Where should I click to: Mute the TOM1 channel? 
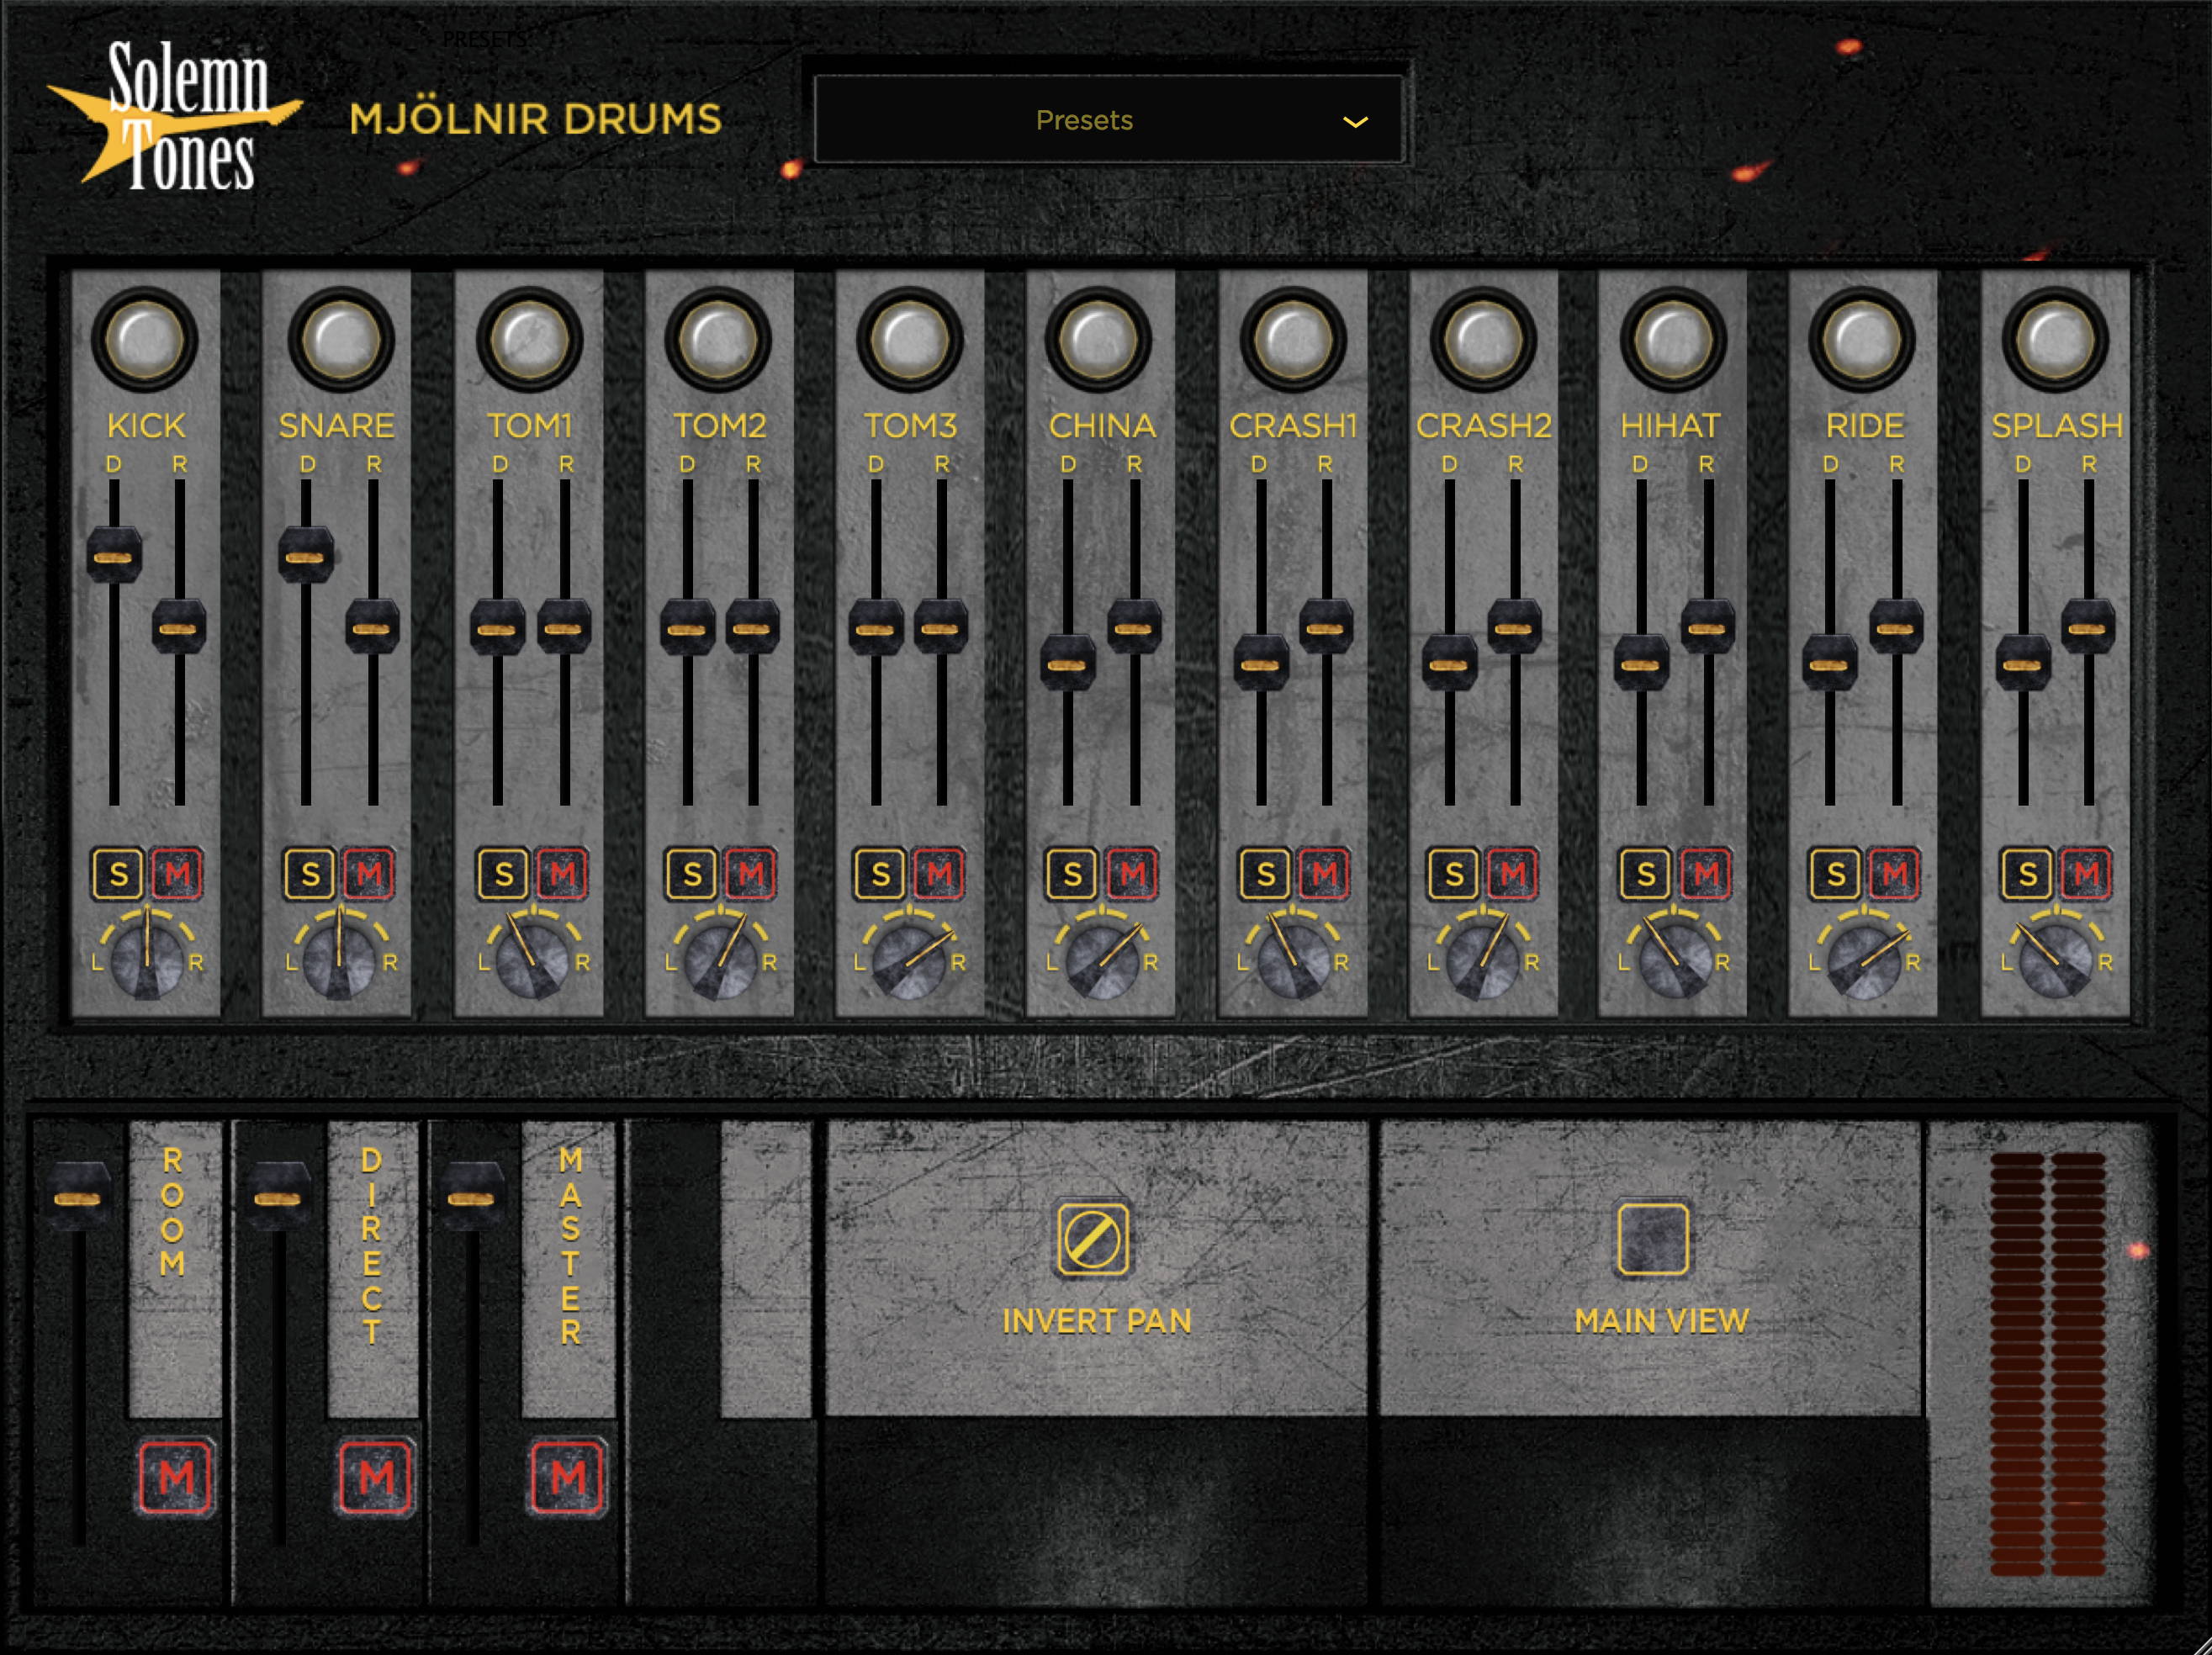tap(562, 874)
